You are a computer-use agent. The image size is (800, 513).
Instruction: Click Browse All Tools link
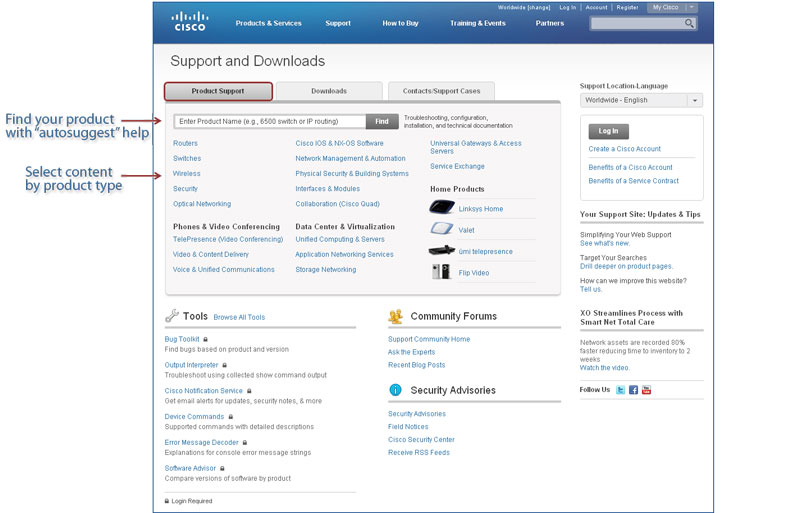(x=239, y=317)
